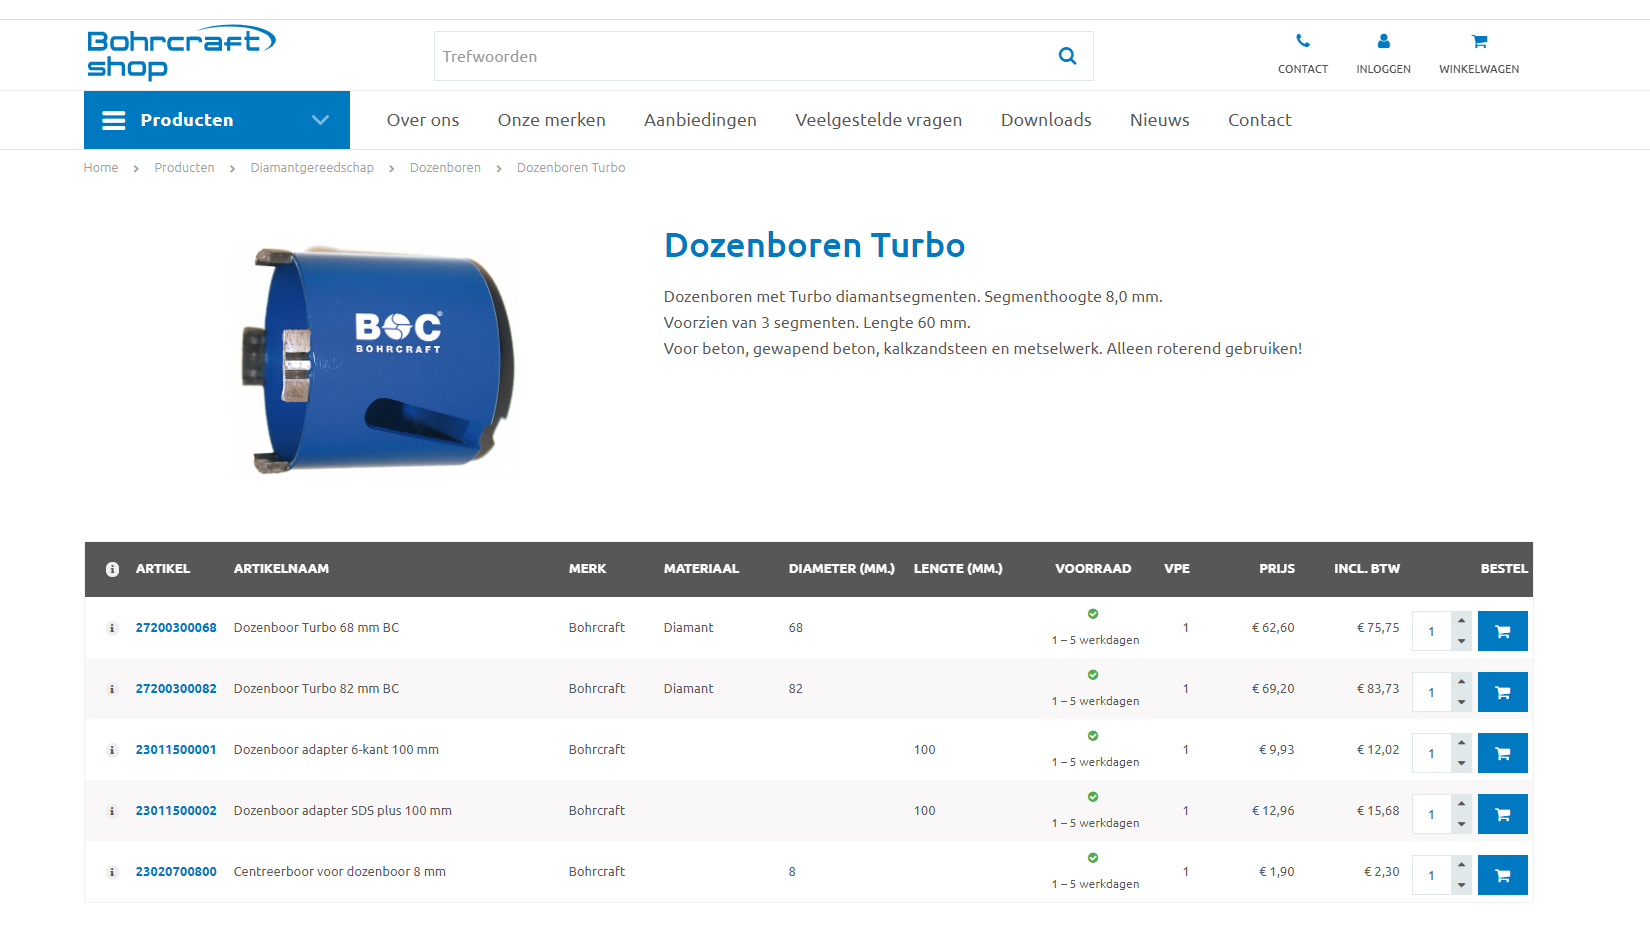Add Centreerboor voor dozenboor to cart
Image resolution: width=1650 pixels, height=945 pixels.
1502,874
